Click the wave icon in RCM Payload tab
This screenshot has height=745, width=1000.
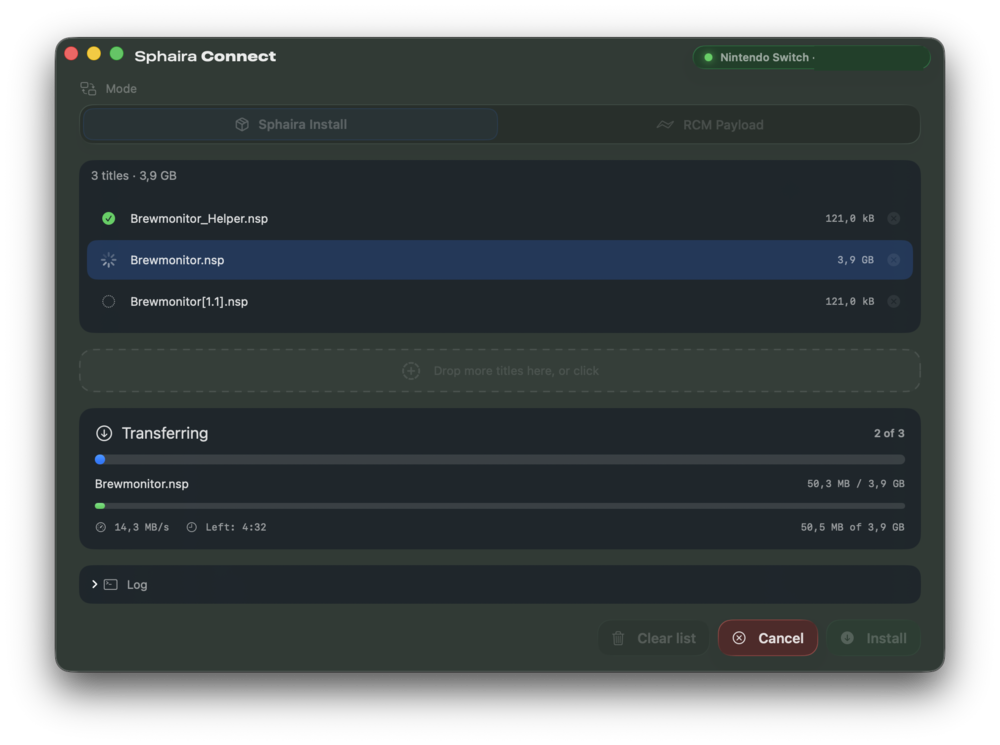pyautogui.click(x=665, y=124)
